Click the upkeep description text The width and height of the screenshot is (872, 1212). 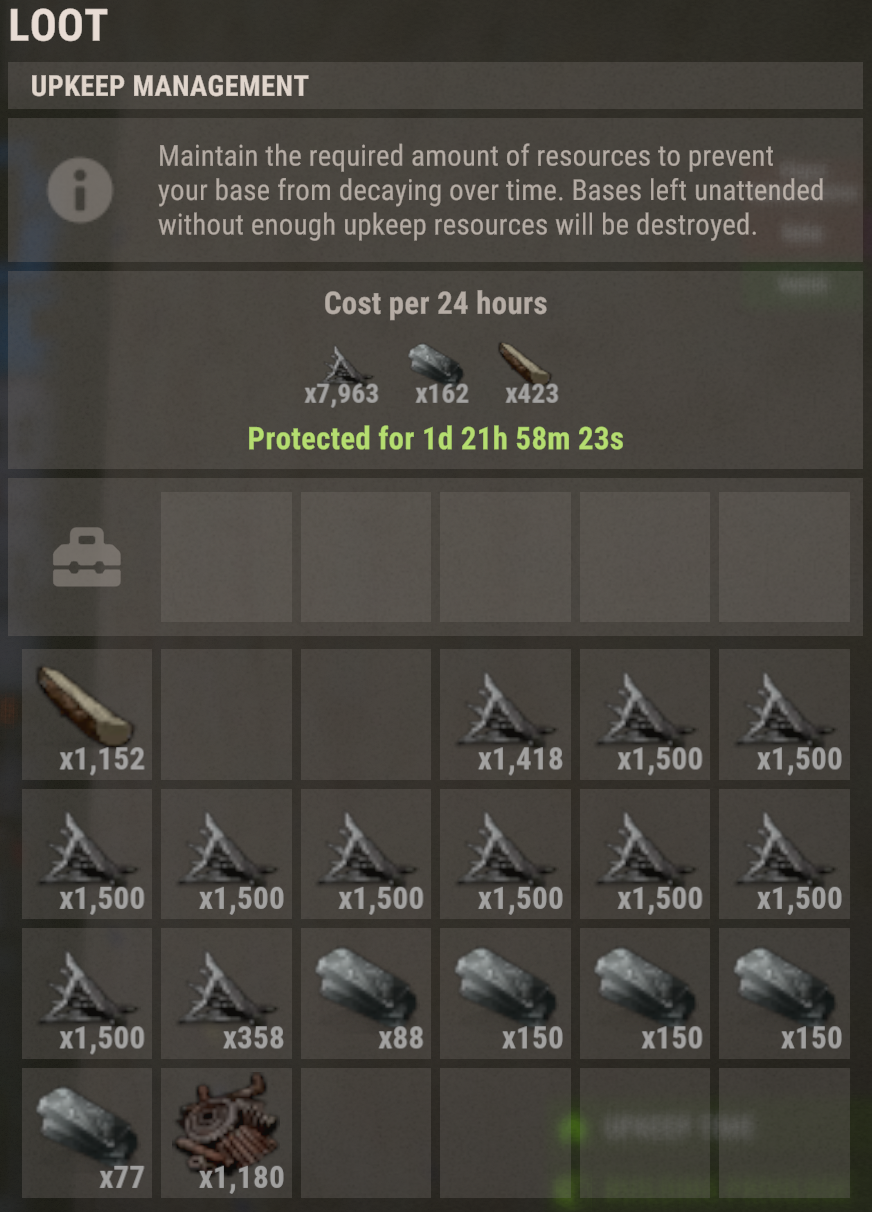[490, 190]
